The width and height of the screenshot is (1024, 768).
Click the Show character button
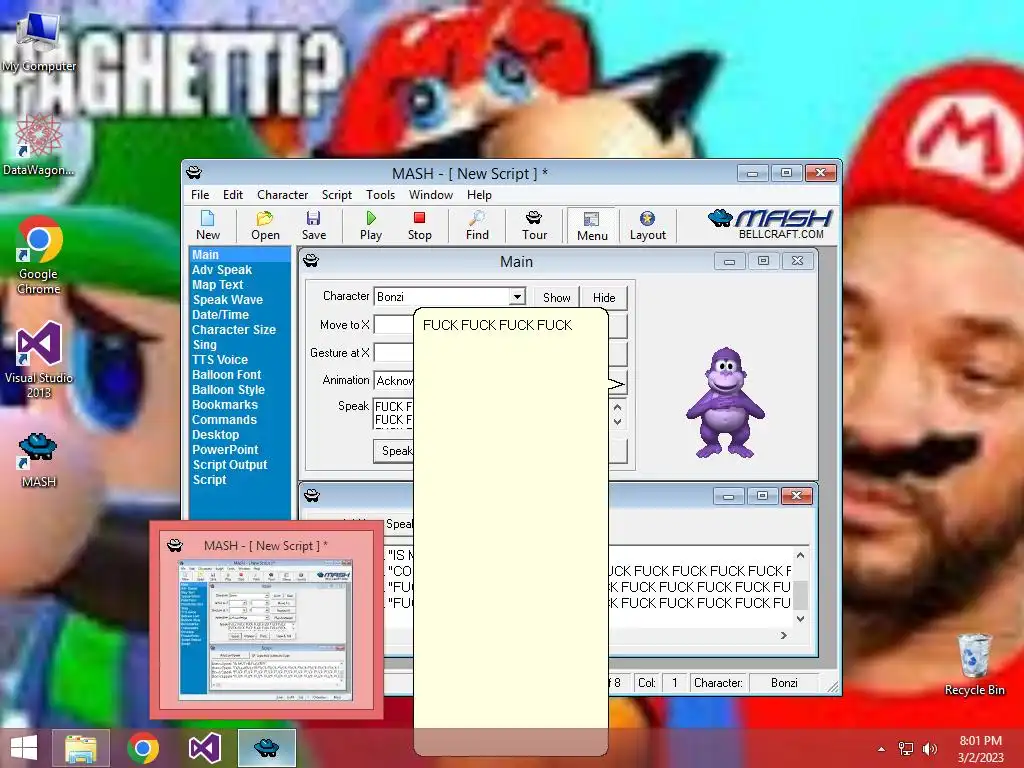tap(556, 297)
